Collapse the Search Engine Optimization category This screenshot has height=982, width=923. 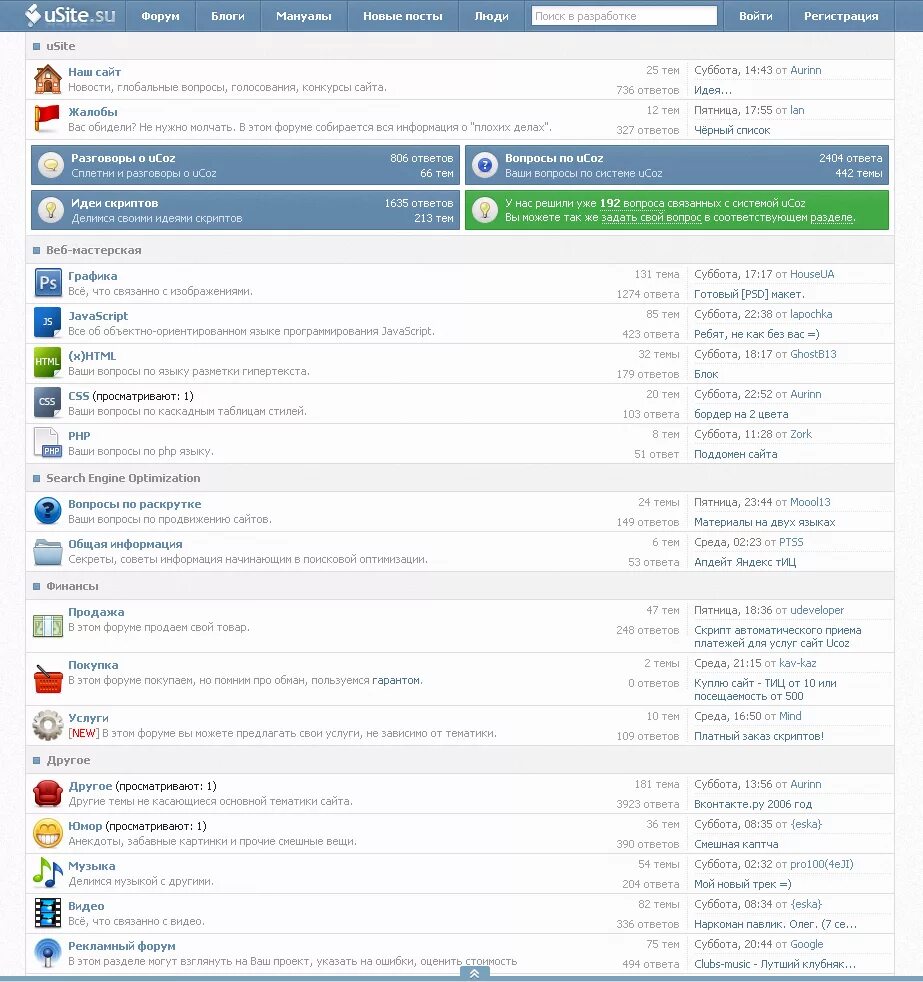click(36, 478)
